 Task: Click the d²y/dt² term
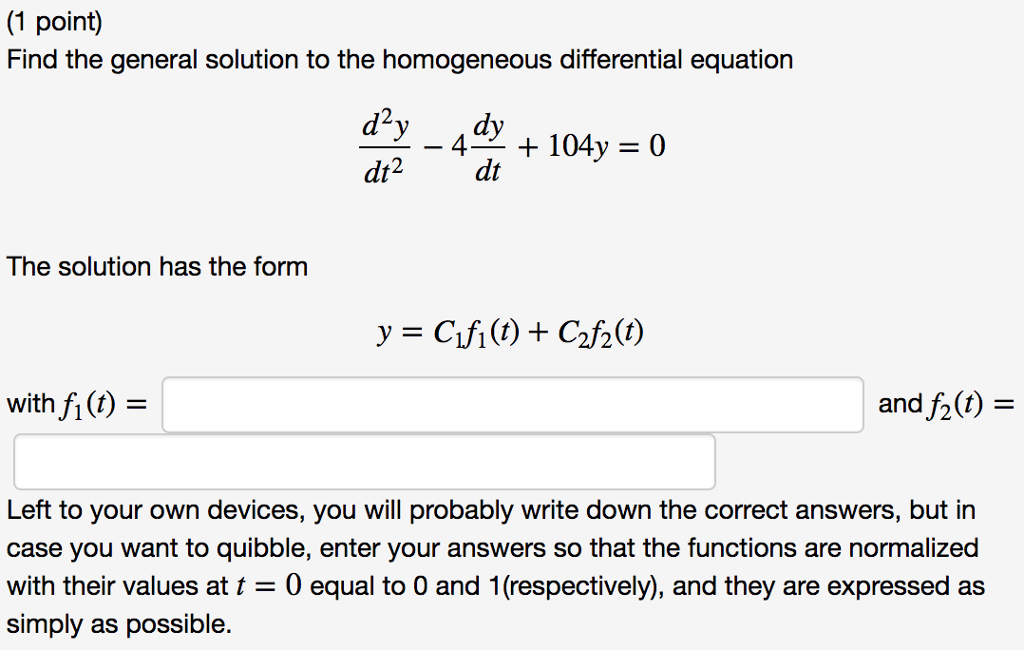pyautogui.click(x=384, y=145)
